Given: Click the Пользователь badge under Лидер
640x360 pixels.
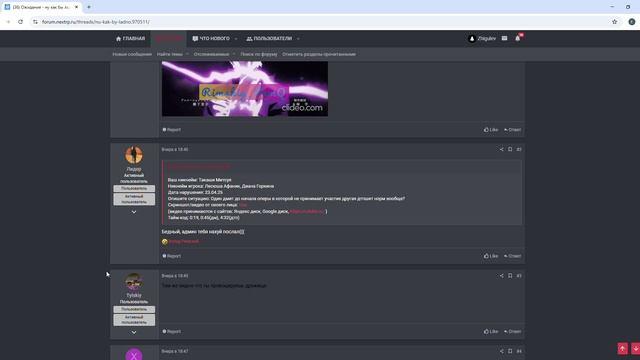Looking at the screenshot, I should coord(134,189).
